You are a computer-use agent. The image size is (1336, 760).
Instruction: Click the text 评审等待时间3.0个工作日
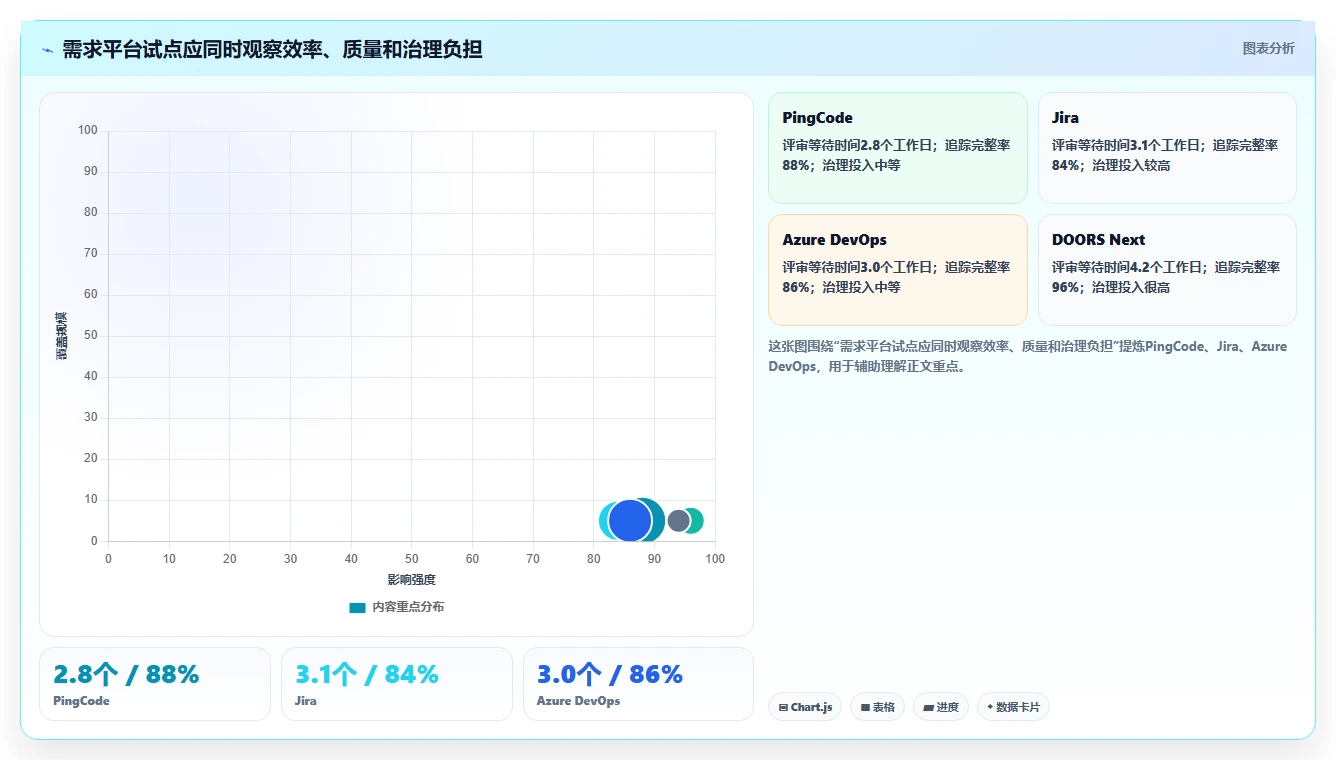point(859,267)
